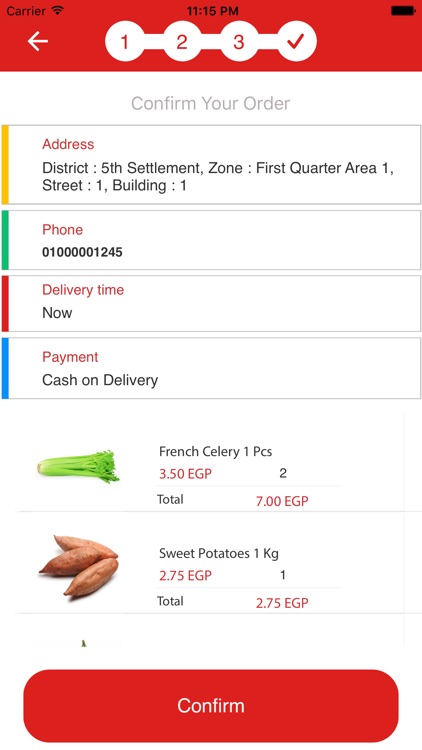Select the checkmark confirmation step
Screen dimensions: 422x750
tap(297, 42)
